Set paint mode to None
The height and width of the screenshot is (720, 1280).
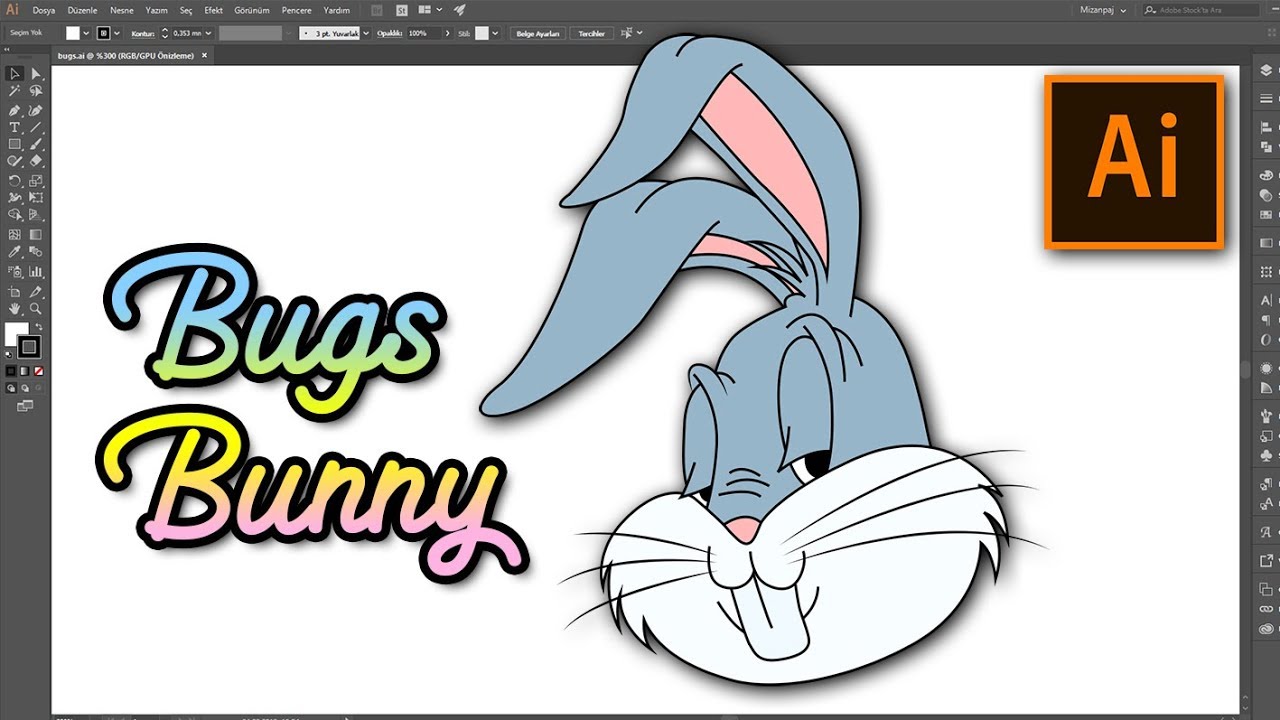point(37,371)
